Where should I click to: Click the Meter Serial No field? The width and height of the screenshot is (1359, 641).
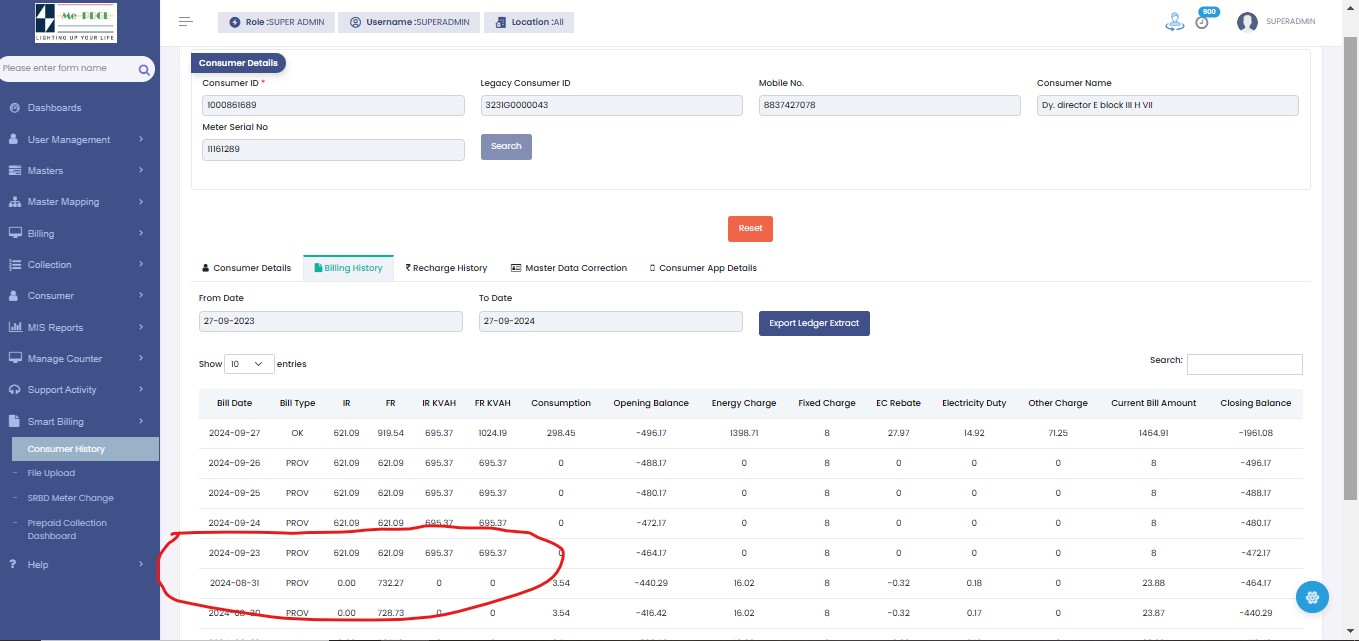333,150
